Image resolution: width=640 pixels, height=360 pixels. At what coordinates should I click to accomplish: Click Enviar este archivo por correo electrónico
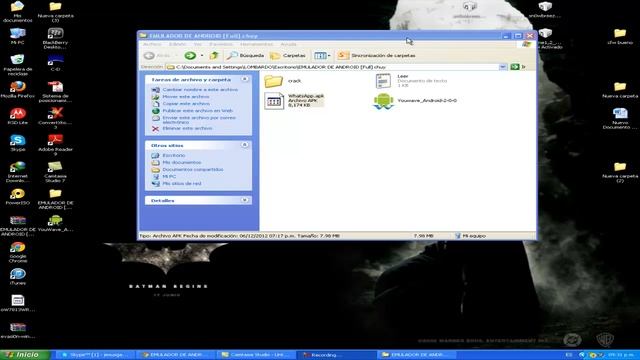(x=199, y=120)
